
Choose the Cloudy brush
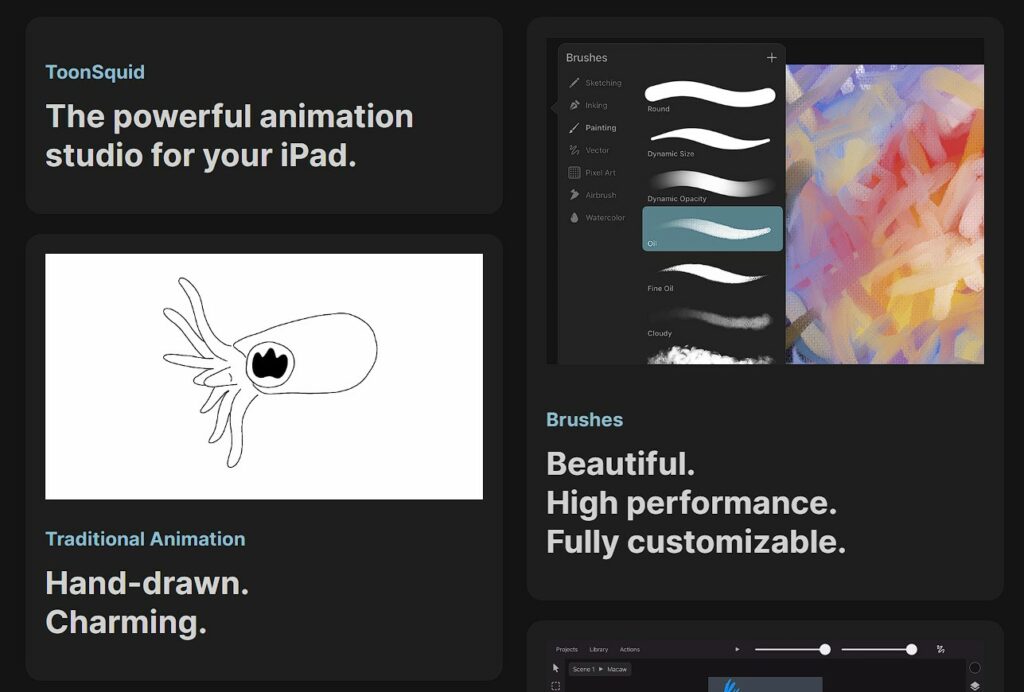tap(712, 320)
